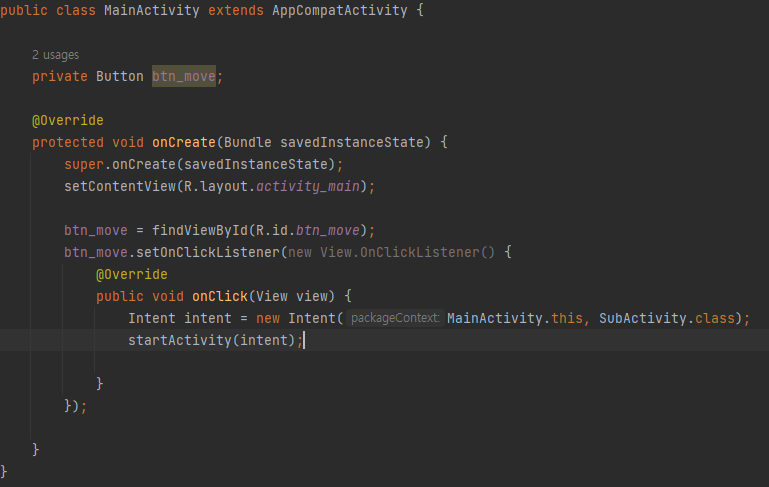This screenshot has height=487, width=769.
Task: Click AppCompatActivity in the class header
Action: point(339,10)
